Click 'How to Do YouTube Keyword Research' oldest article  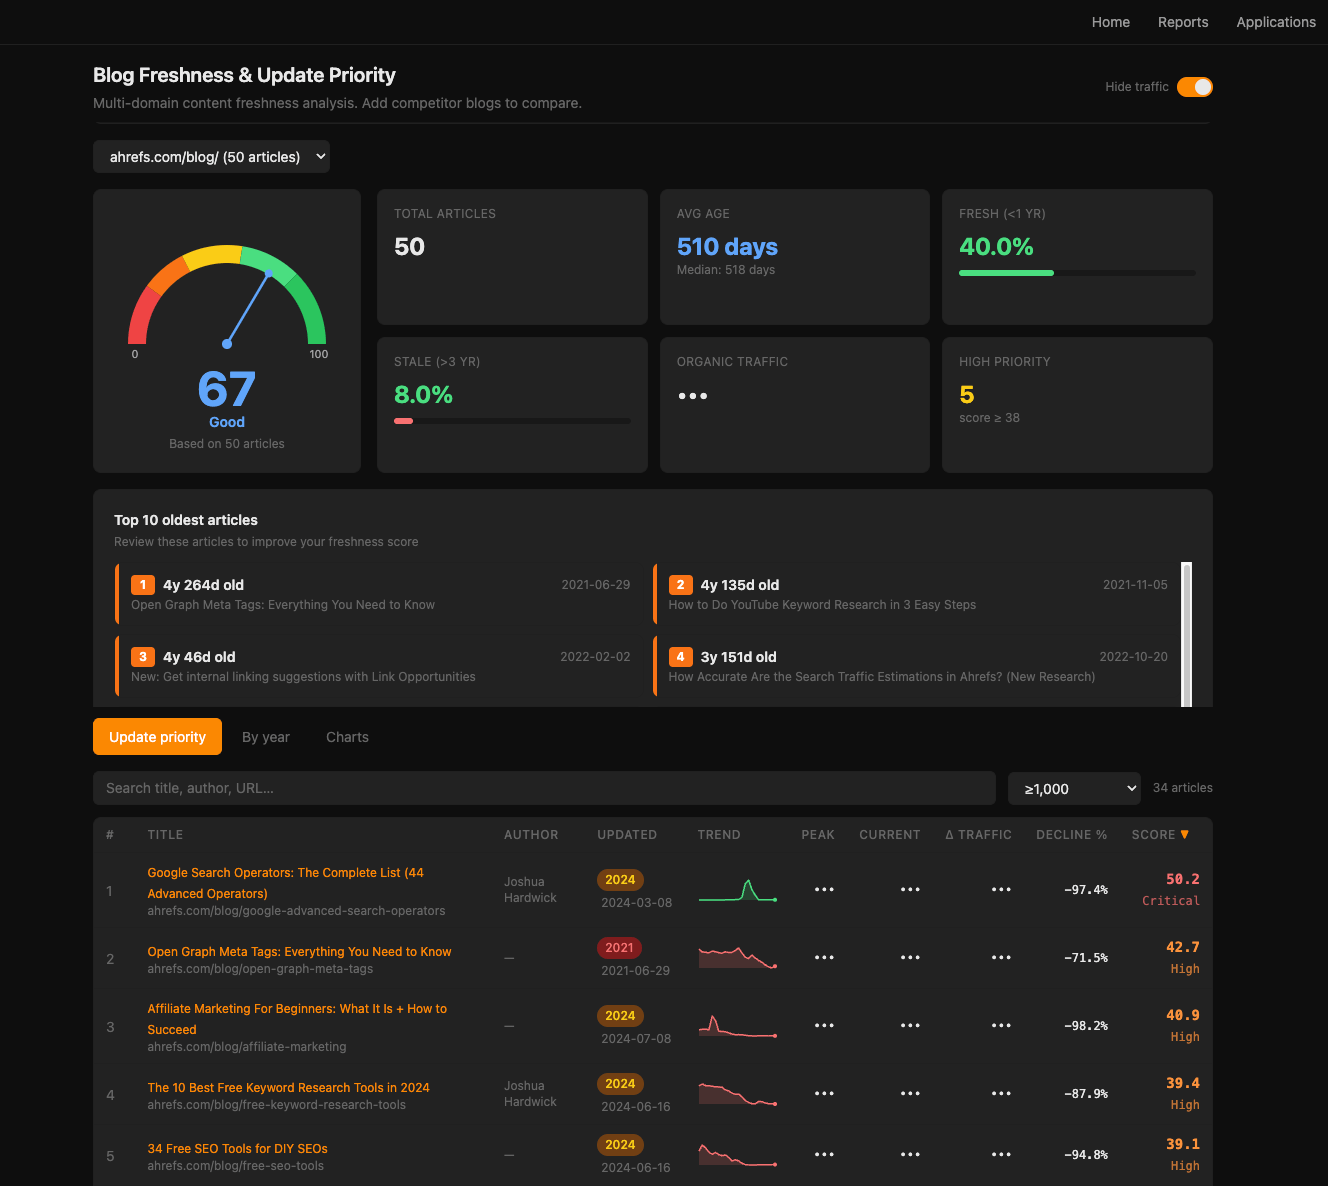tap(822, 605)
